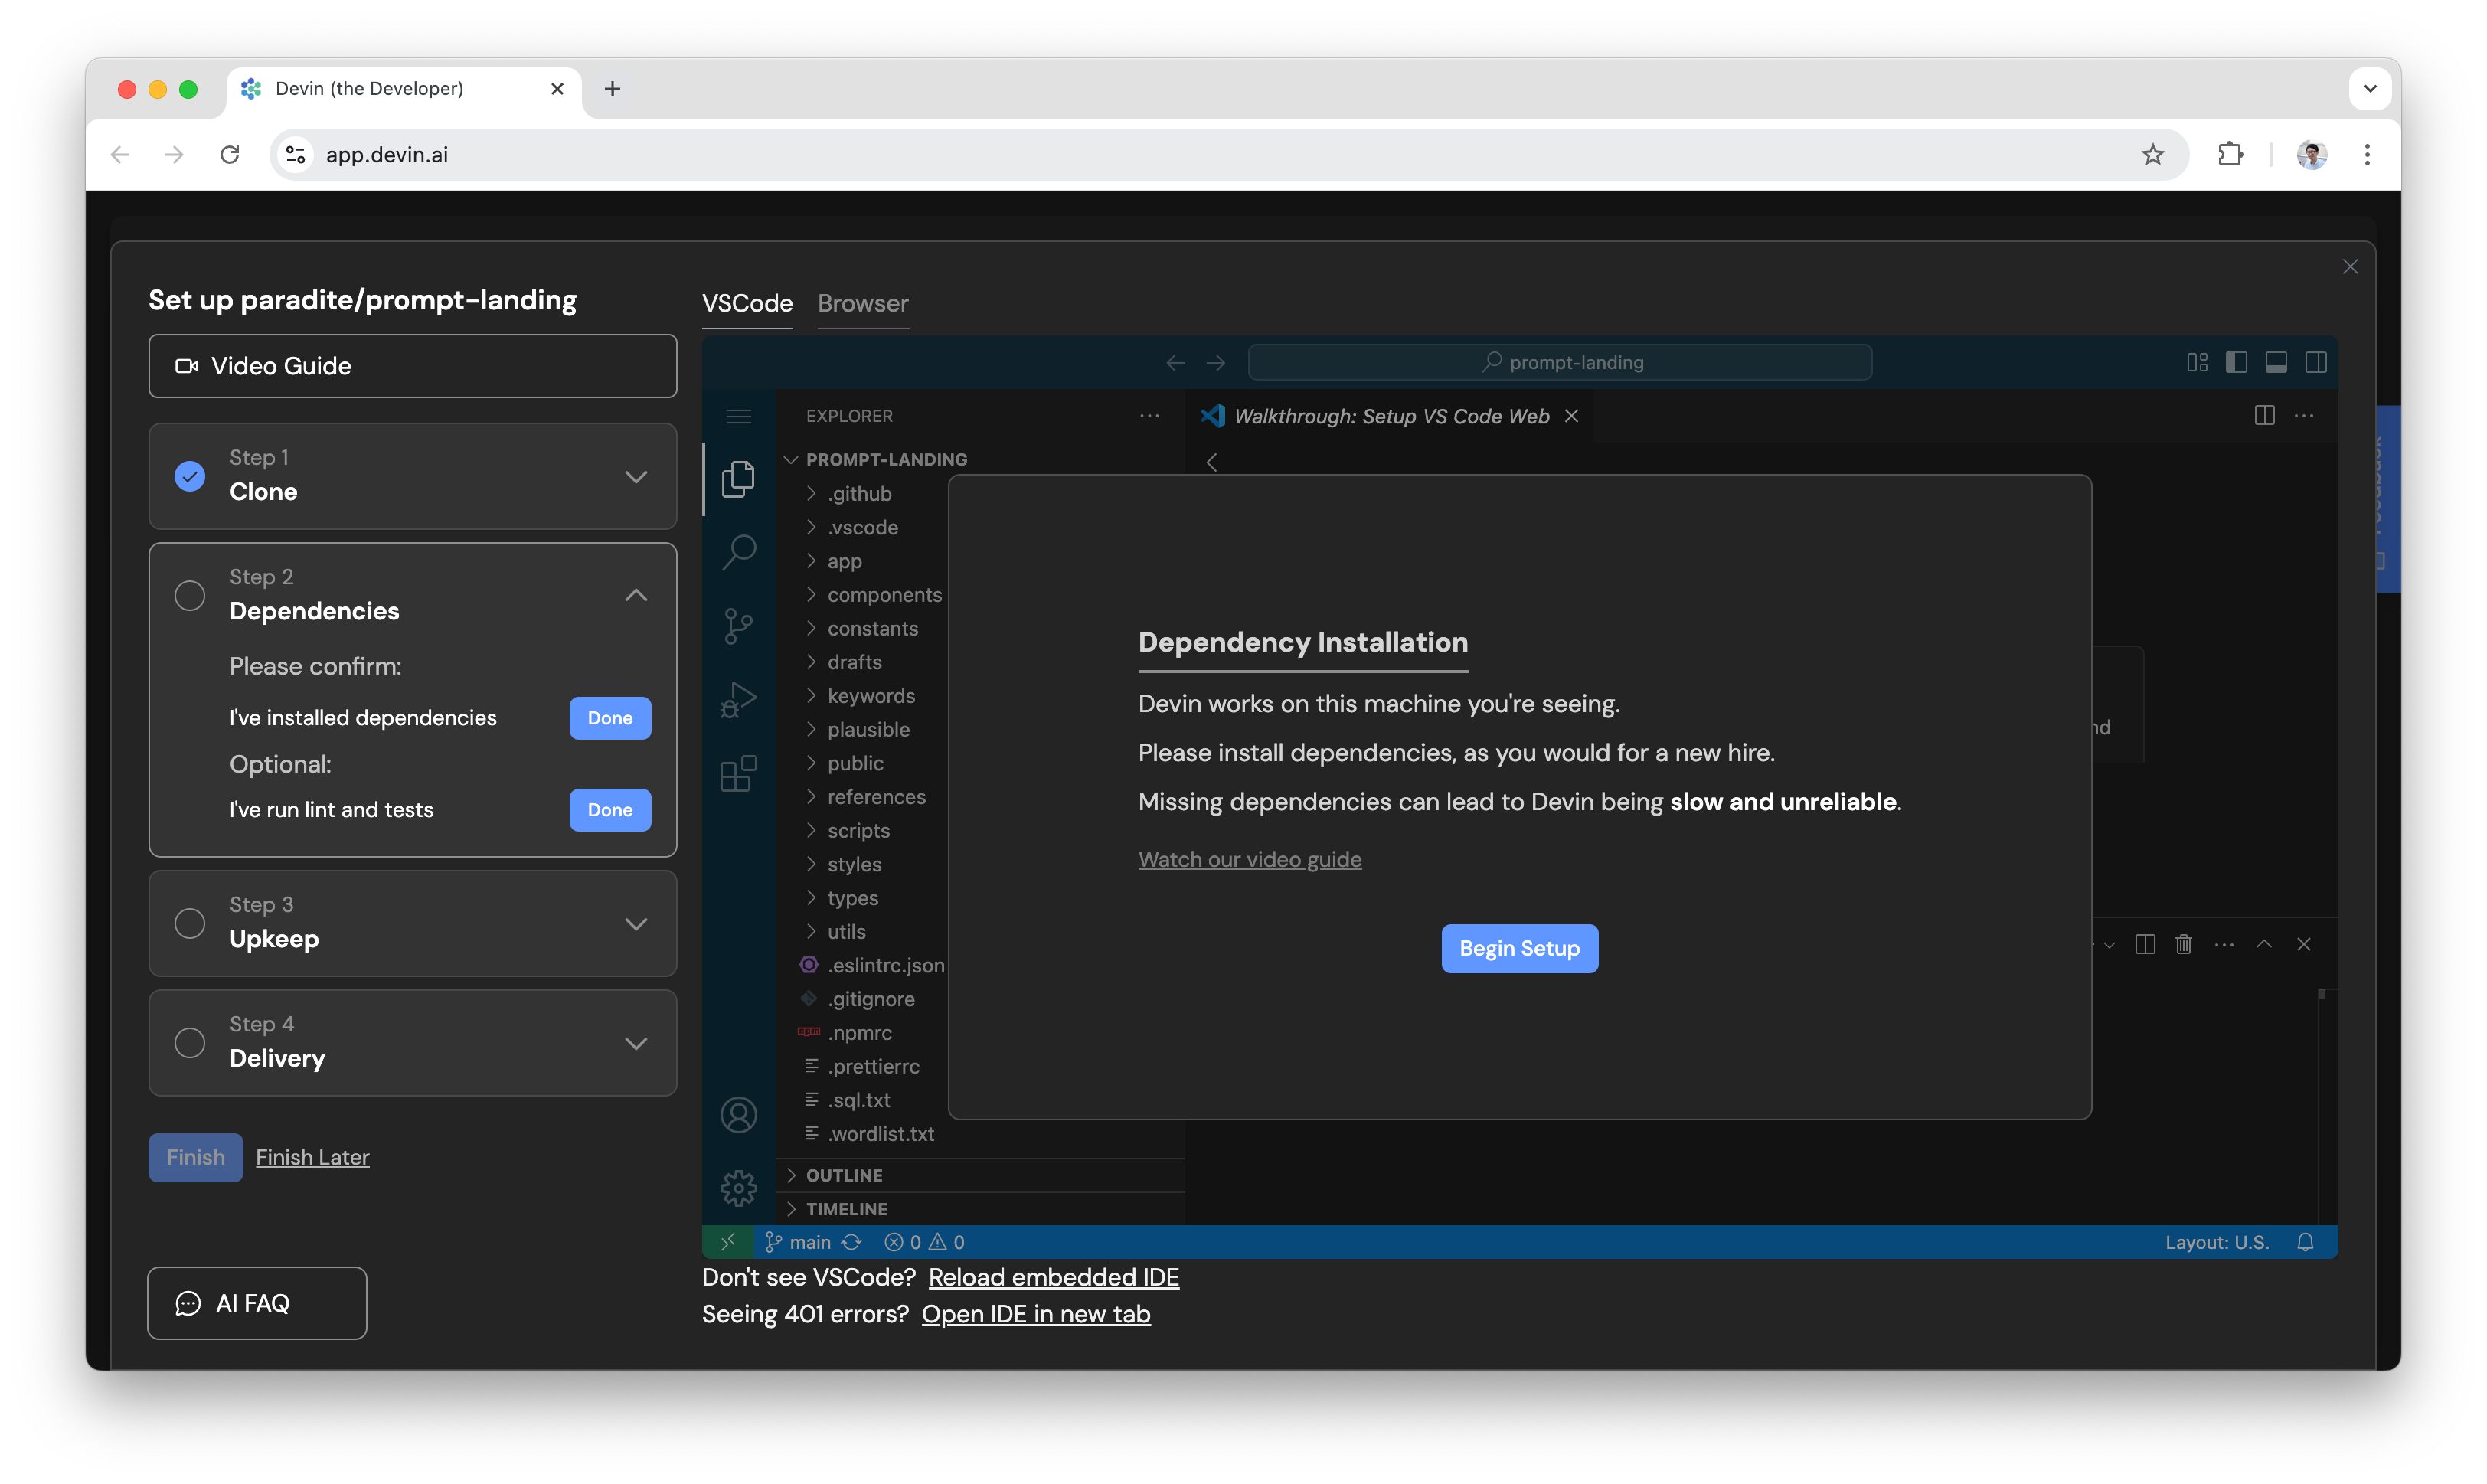Check the Step 4 Delivery circle
Image resolution: width=2487 pixels, height=1484 pixels.
[190, 1042]
